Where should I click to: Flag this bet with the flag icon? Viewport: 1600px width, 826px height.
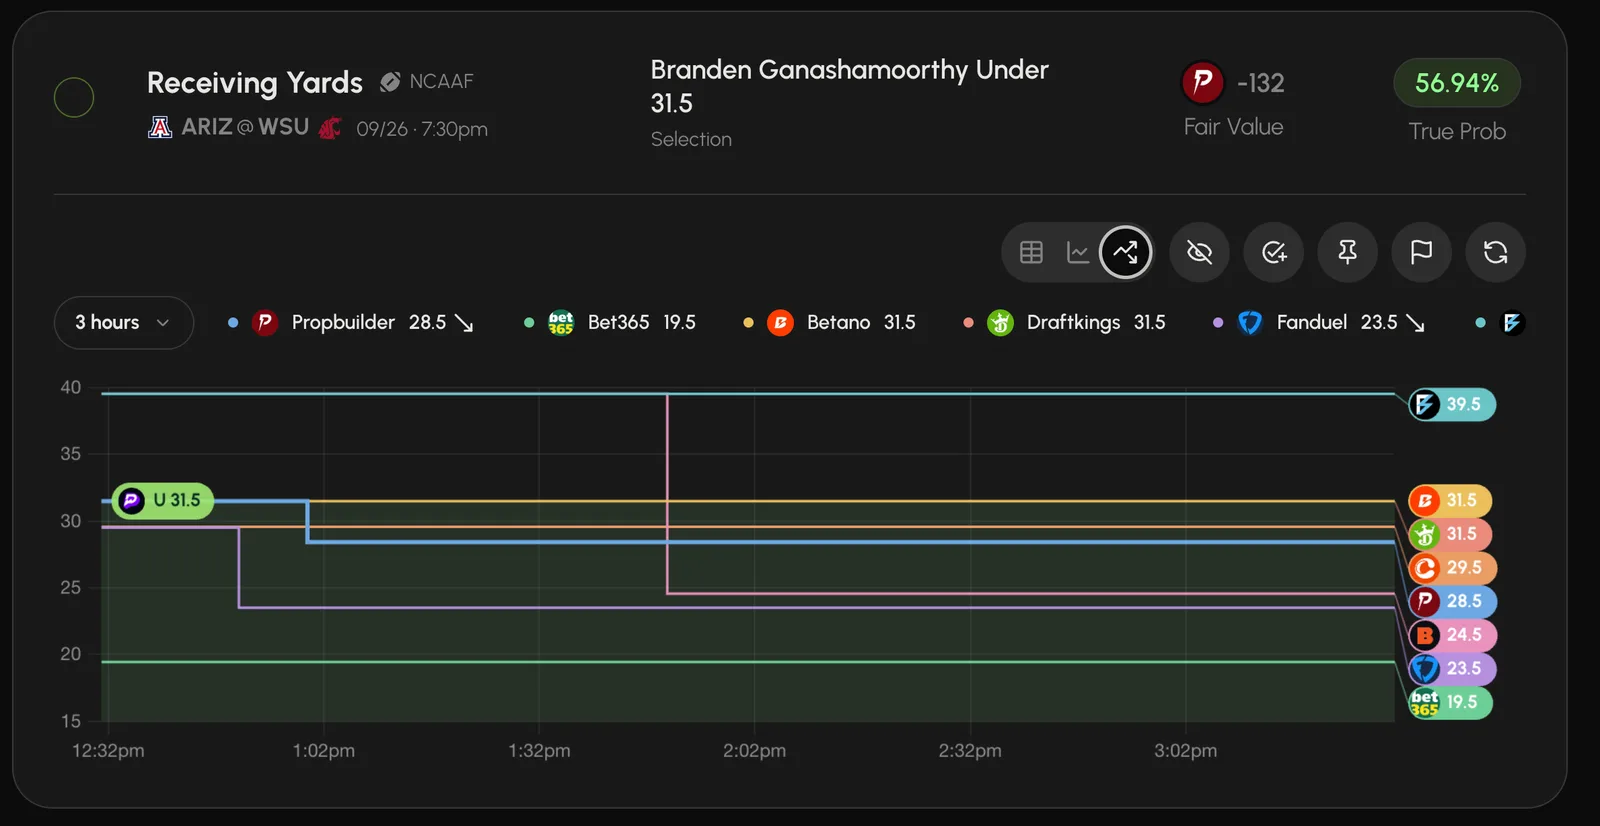(1421, 252)
